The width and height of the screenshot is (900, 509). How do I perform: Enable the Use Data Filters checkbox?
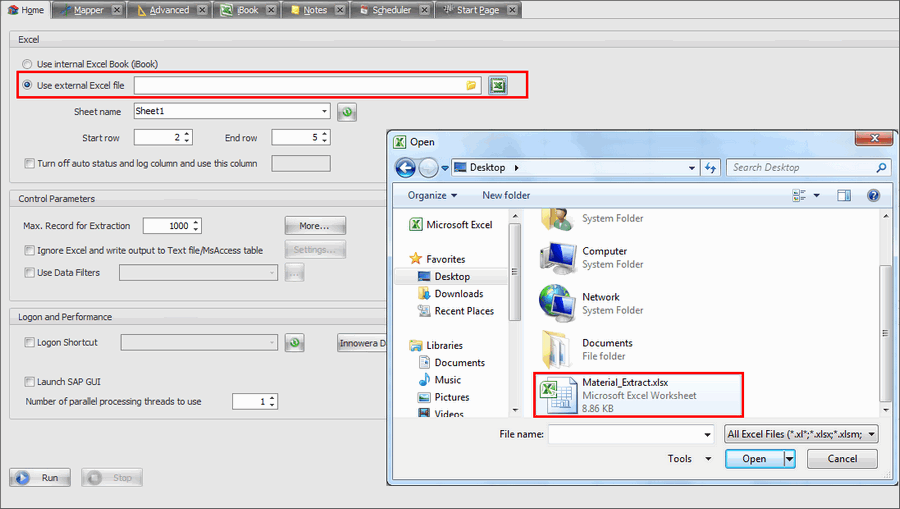pos(29,272)
